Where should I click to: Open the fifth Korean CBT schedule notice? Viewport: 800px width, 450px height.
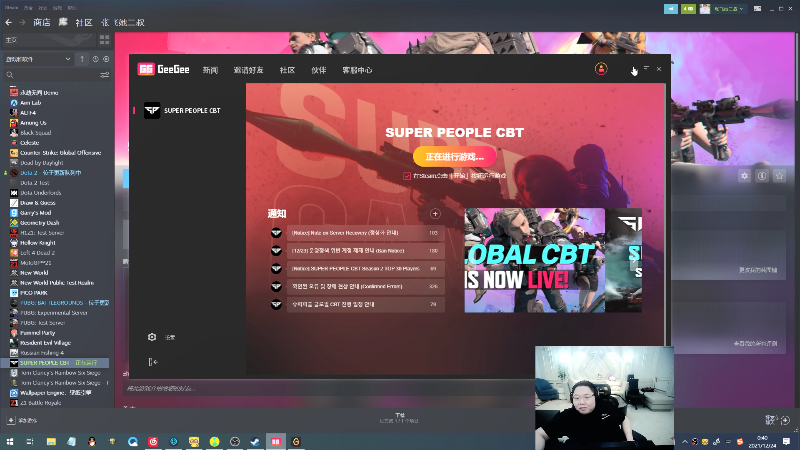pyautogui.click(x=365, y=304)
